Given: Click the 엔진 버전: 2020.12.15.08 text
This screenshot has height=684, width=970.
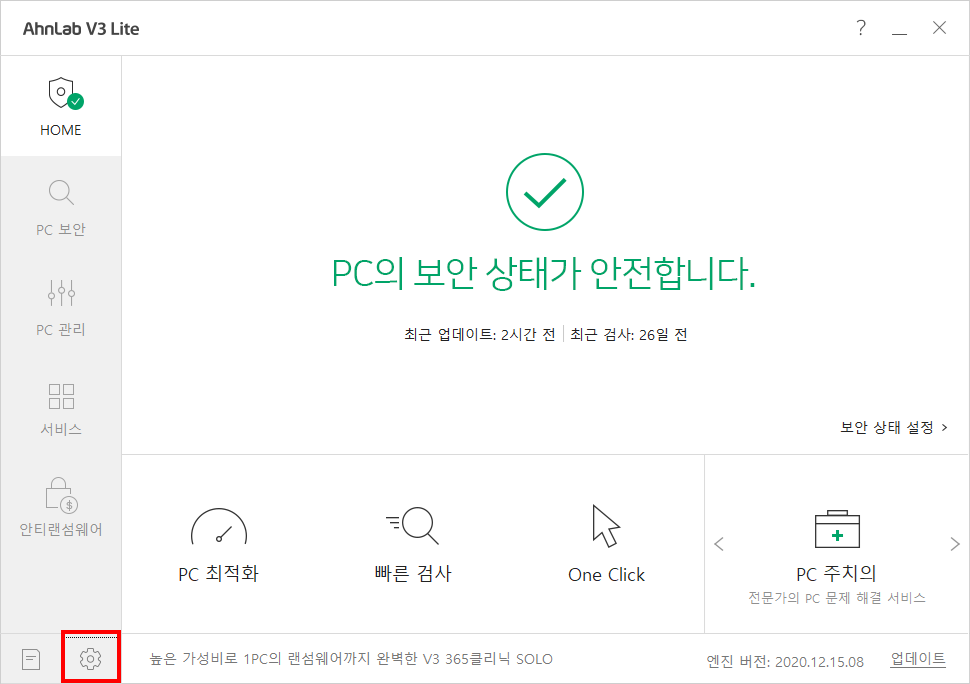Looking at the screenshot, I should (785, 662).
